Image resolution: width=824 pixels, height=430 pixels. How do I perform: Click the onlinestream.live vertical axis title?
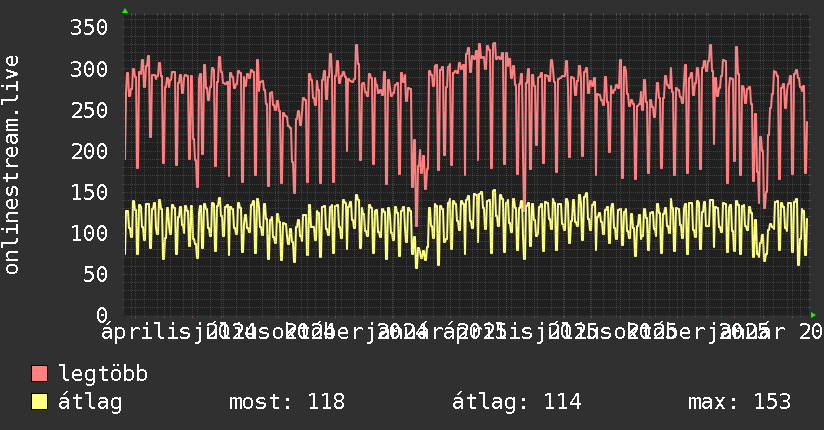(11, 165)
